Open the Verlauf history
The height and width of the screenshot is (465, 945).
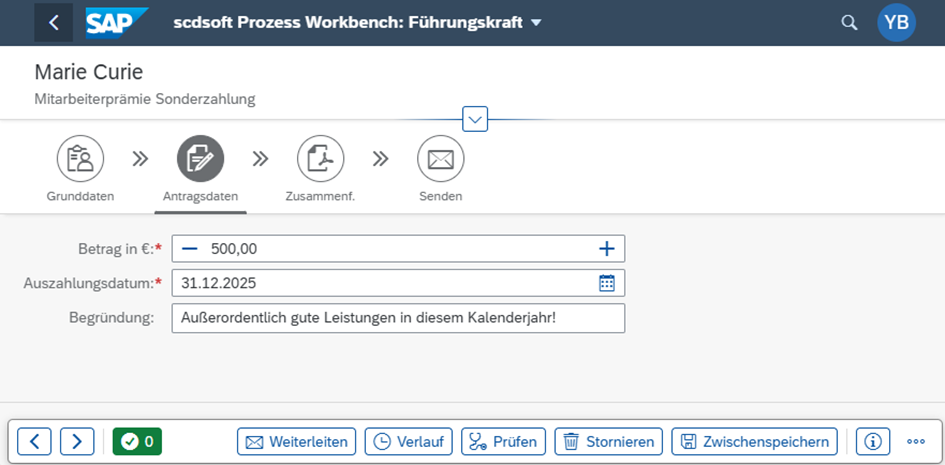click(409, 441)
